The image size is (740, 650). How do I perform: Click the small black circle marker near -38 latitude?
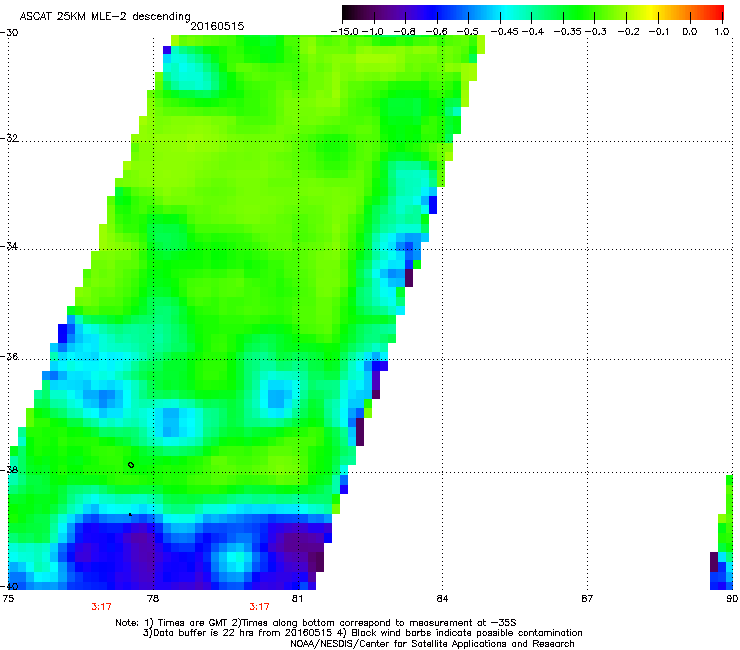[131, 465]
